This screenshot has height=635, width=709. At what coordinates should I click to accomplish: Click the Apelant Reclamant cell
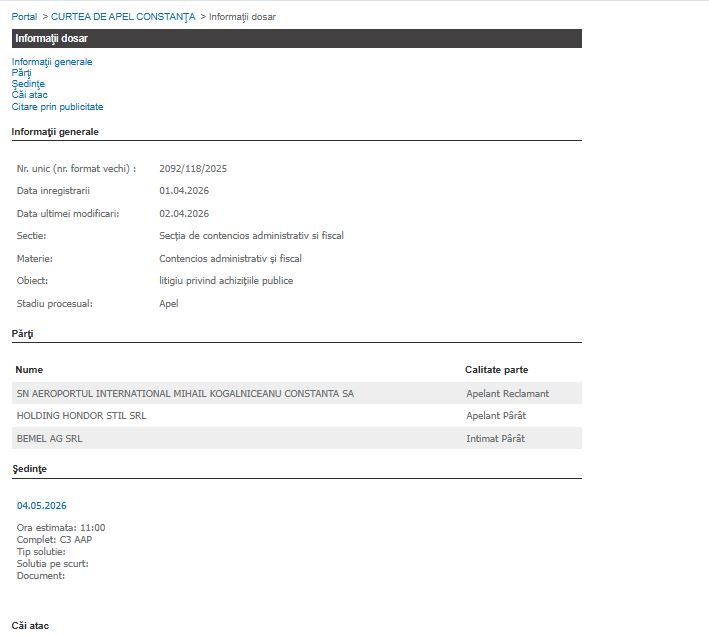click(507, 394)
